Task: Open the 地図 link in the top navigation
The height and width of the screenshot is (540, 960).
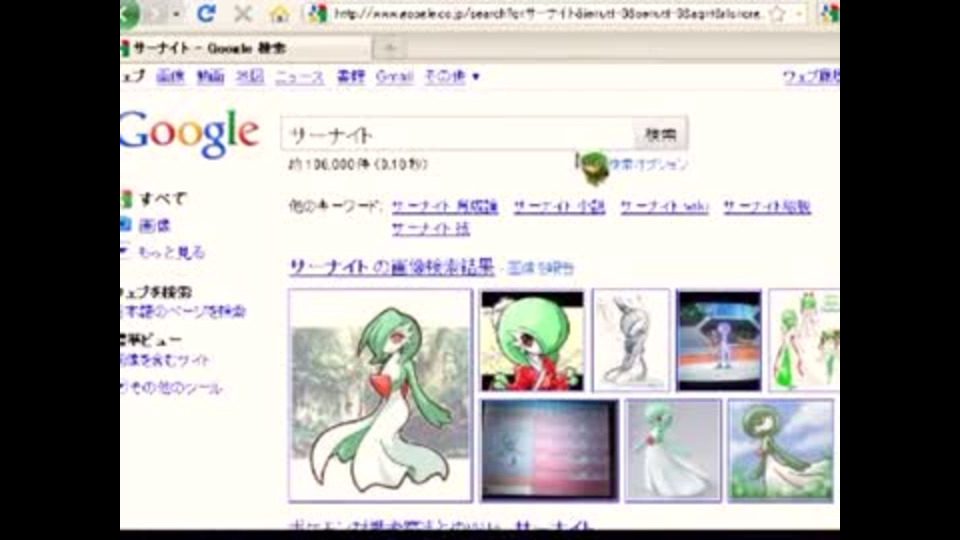Action: point(250,77)
